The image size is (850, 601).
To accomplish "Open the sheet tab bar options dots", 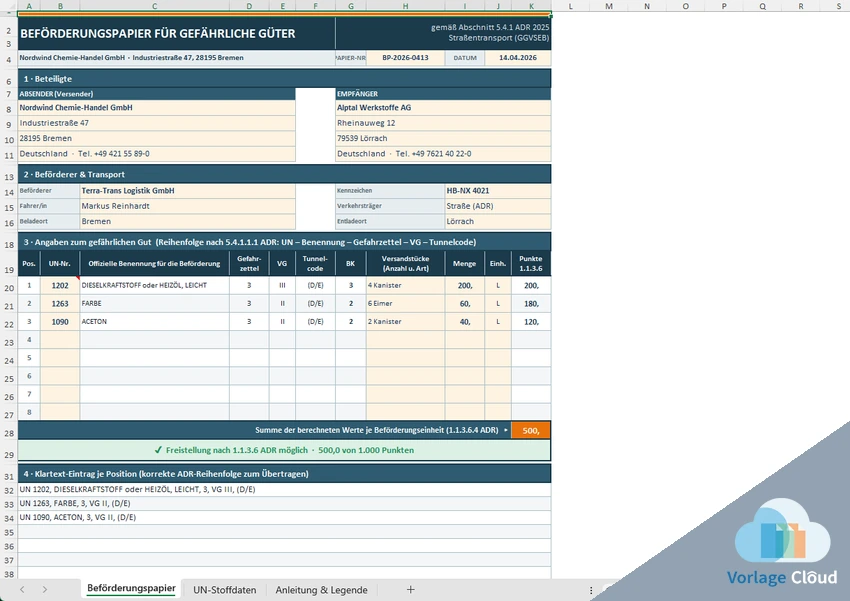I will (x=591, y=590).
